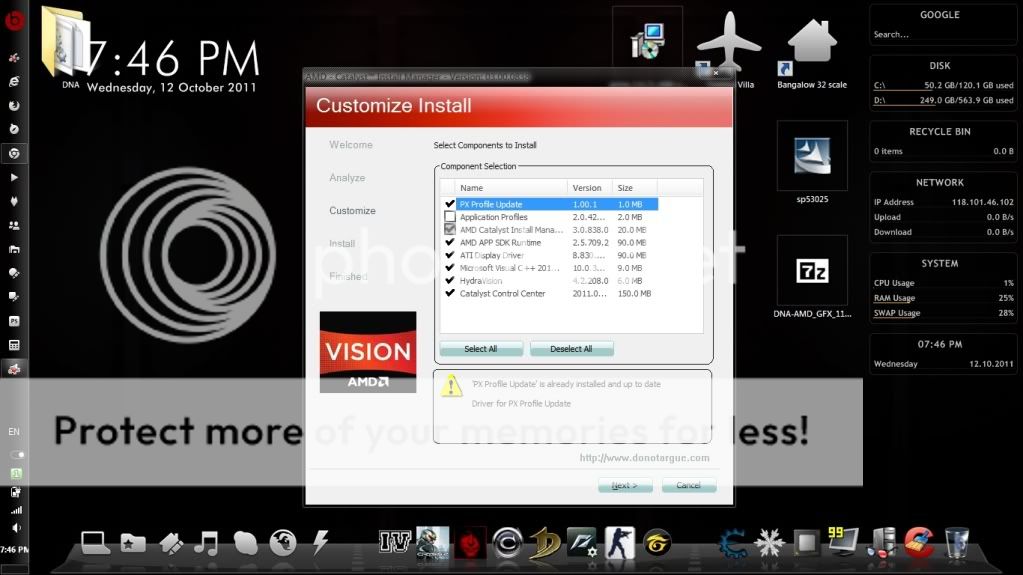Cancel the Catalyst installation
This screenshot has width=1023, height=575.
click(688, 485)
